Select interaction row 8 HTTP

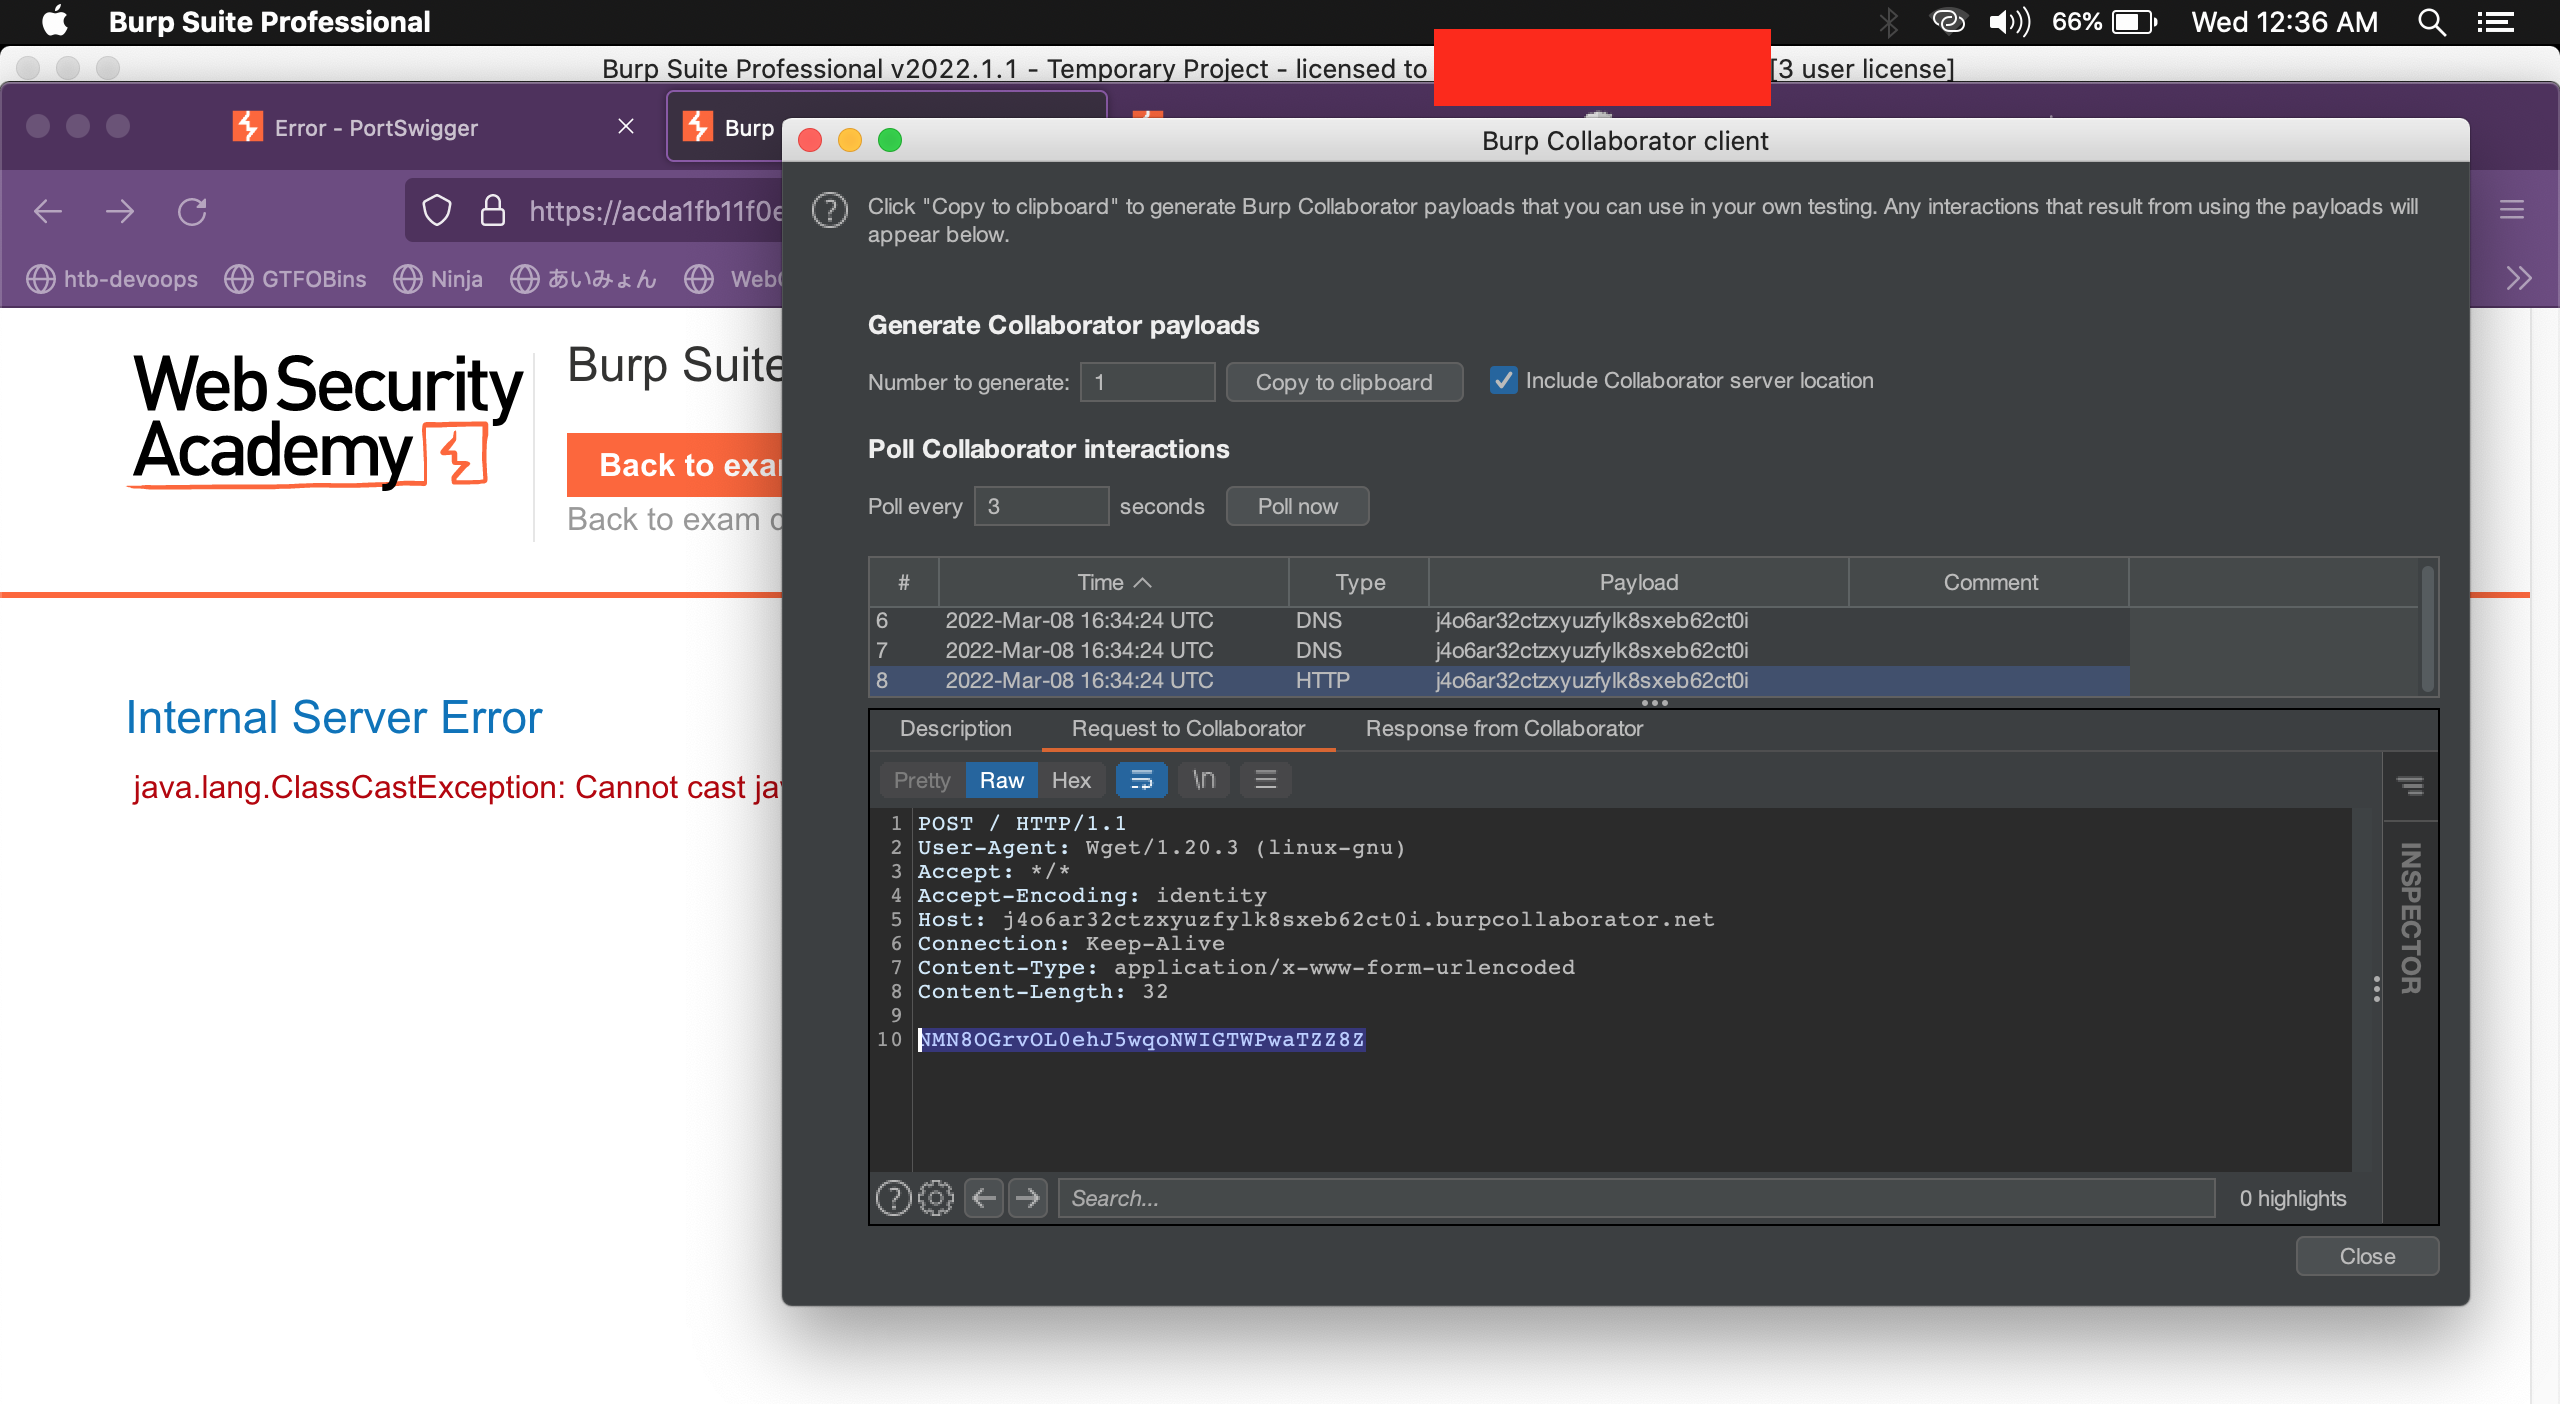pos(1500,680)
